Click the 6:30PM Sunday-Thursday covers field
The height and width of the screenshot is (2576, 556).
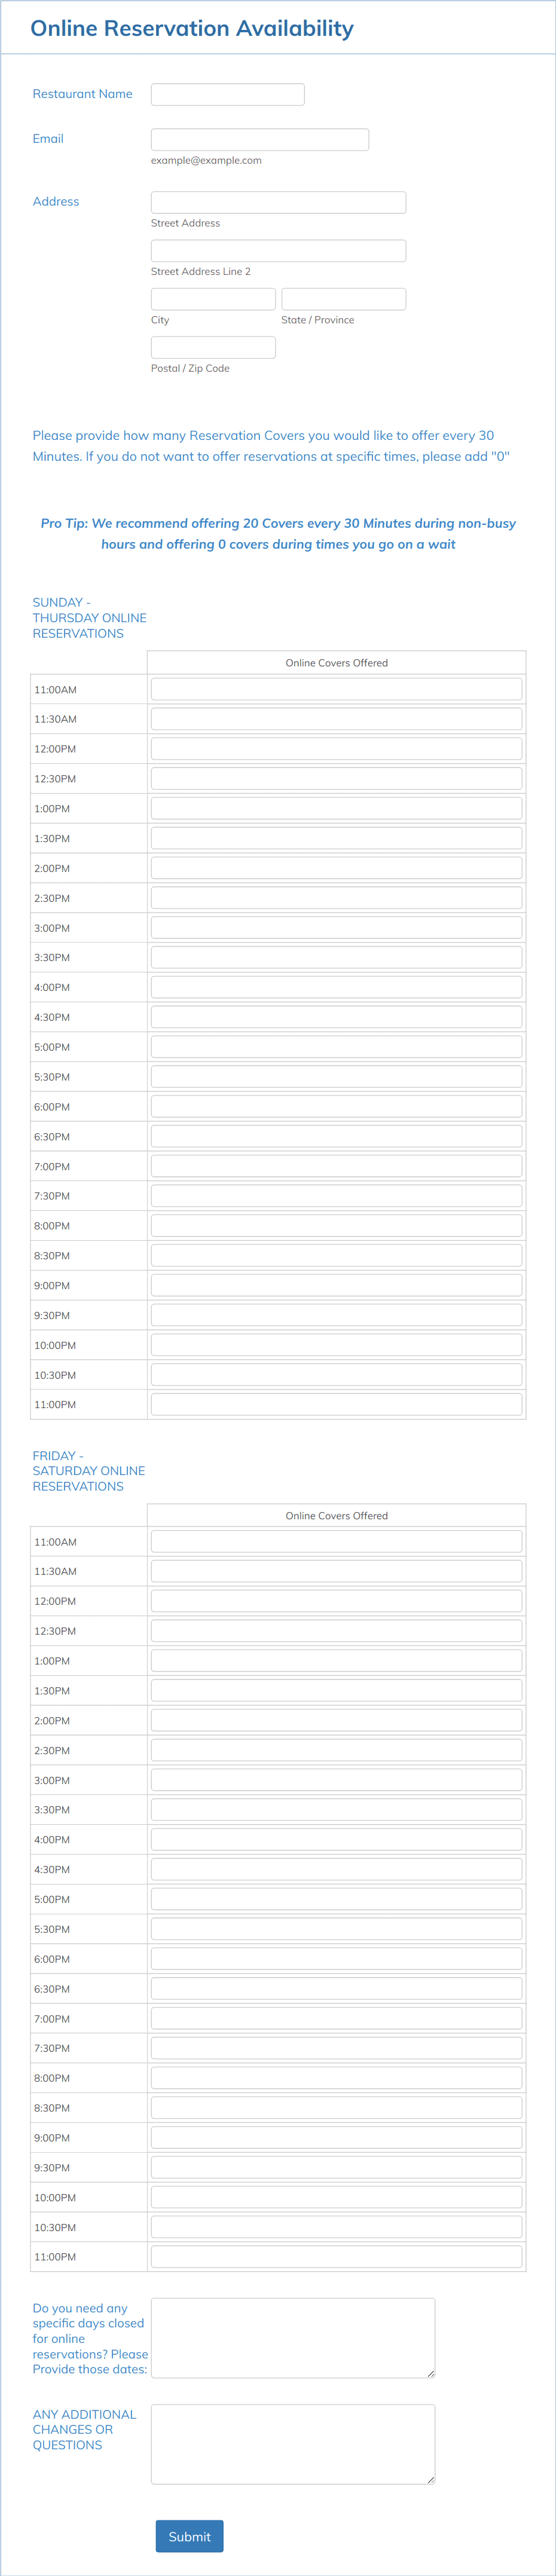(x=336, y=1135)
